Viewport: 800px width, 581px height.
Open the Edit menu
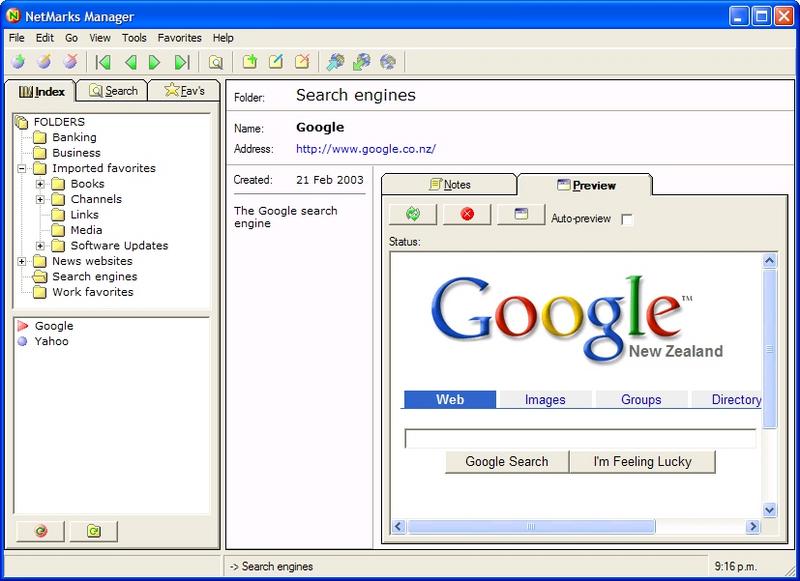44,38
